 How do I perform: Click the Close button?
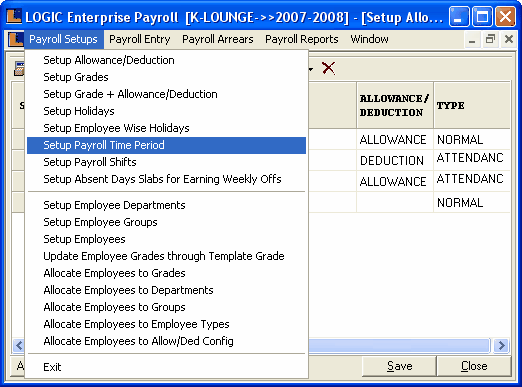click(474, 366)
